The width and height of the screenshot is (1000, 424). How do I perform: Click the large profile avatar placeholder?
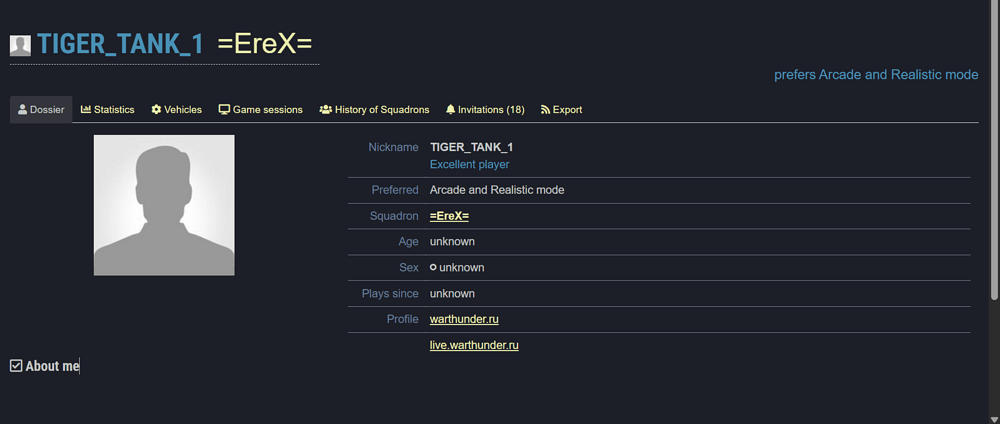click(164, 205)
